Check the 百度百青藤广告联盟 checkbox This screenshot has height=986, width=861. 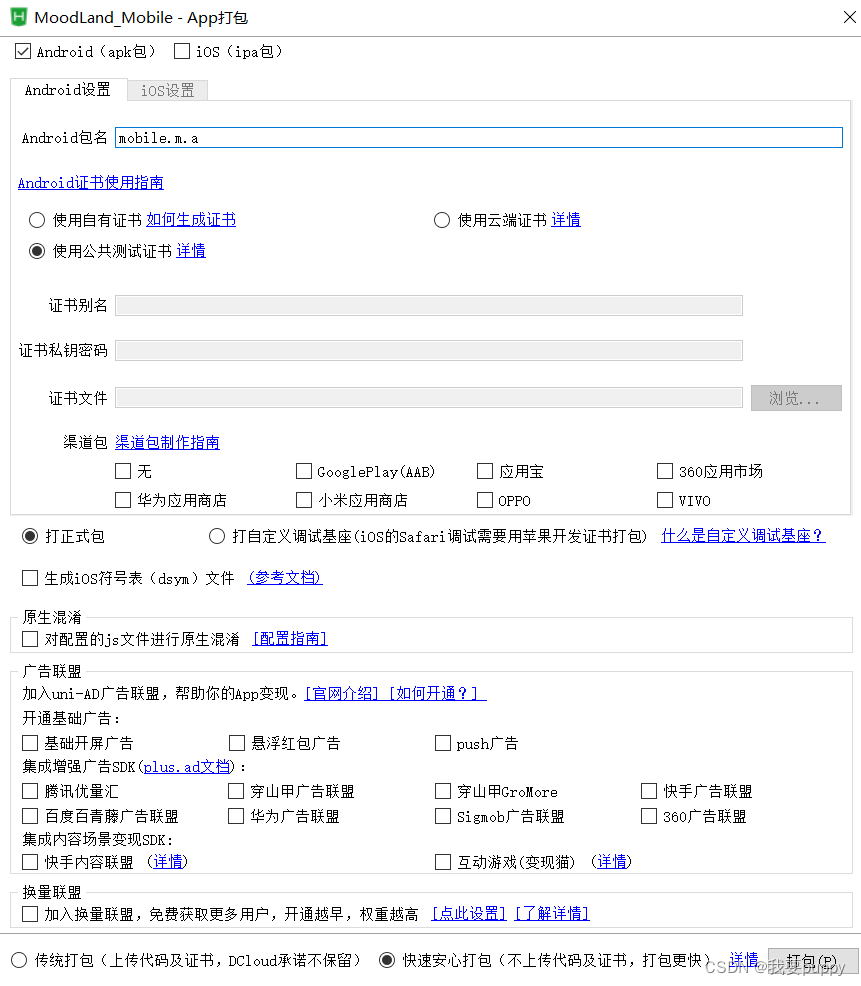tap(30, 816)
